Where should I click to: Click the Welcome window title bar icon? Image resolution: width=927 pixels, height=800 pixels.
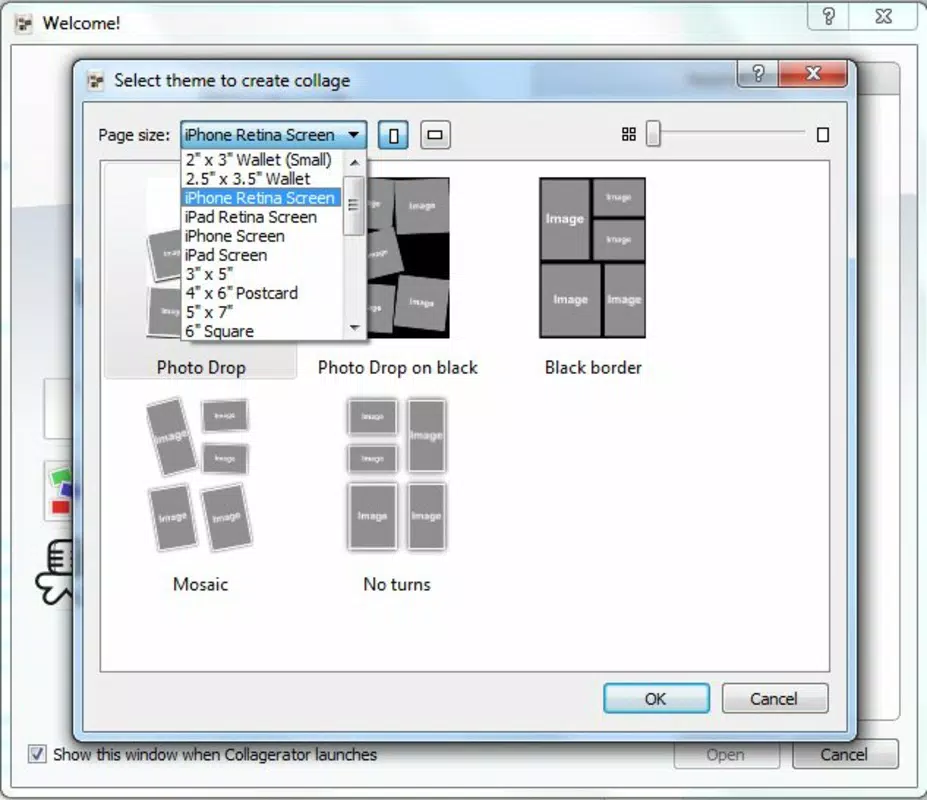click(x=24, y=24)
